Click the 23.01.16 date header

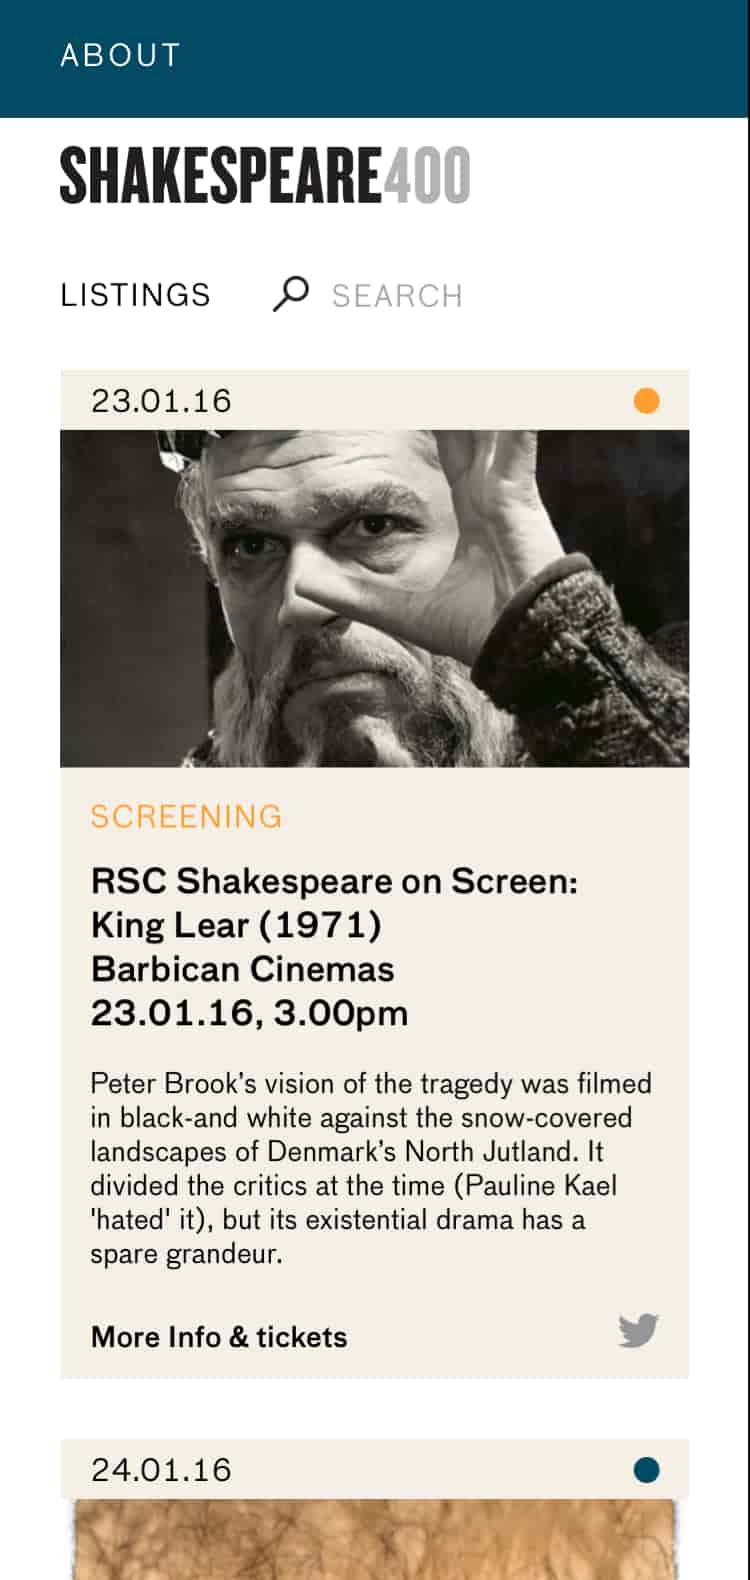point(161,401)
